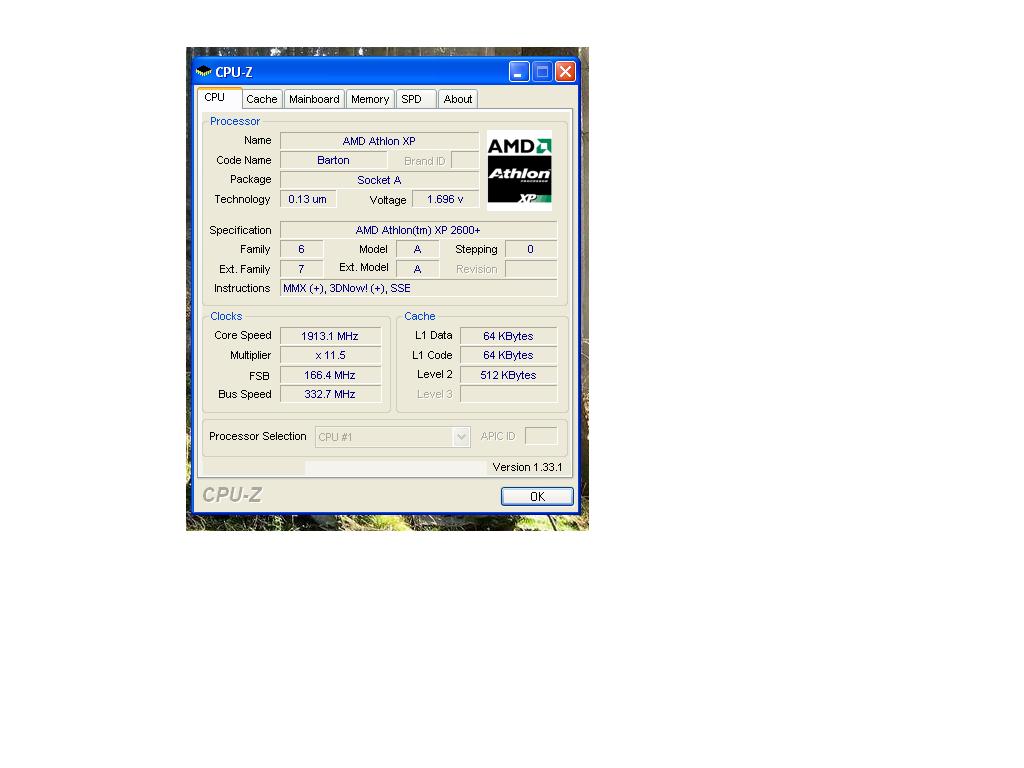This screenshot has height=768, width=1024.
Task: Click the Bus Speed value 332.7 MHz
Action: pos(330,394)
